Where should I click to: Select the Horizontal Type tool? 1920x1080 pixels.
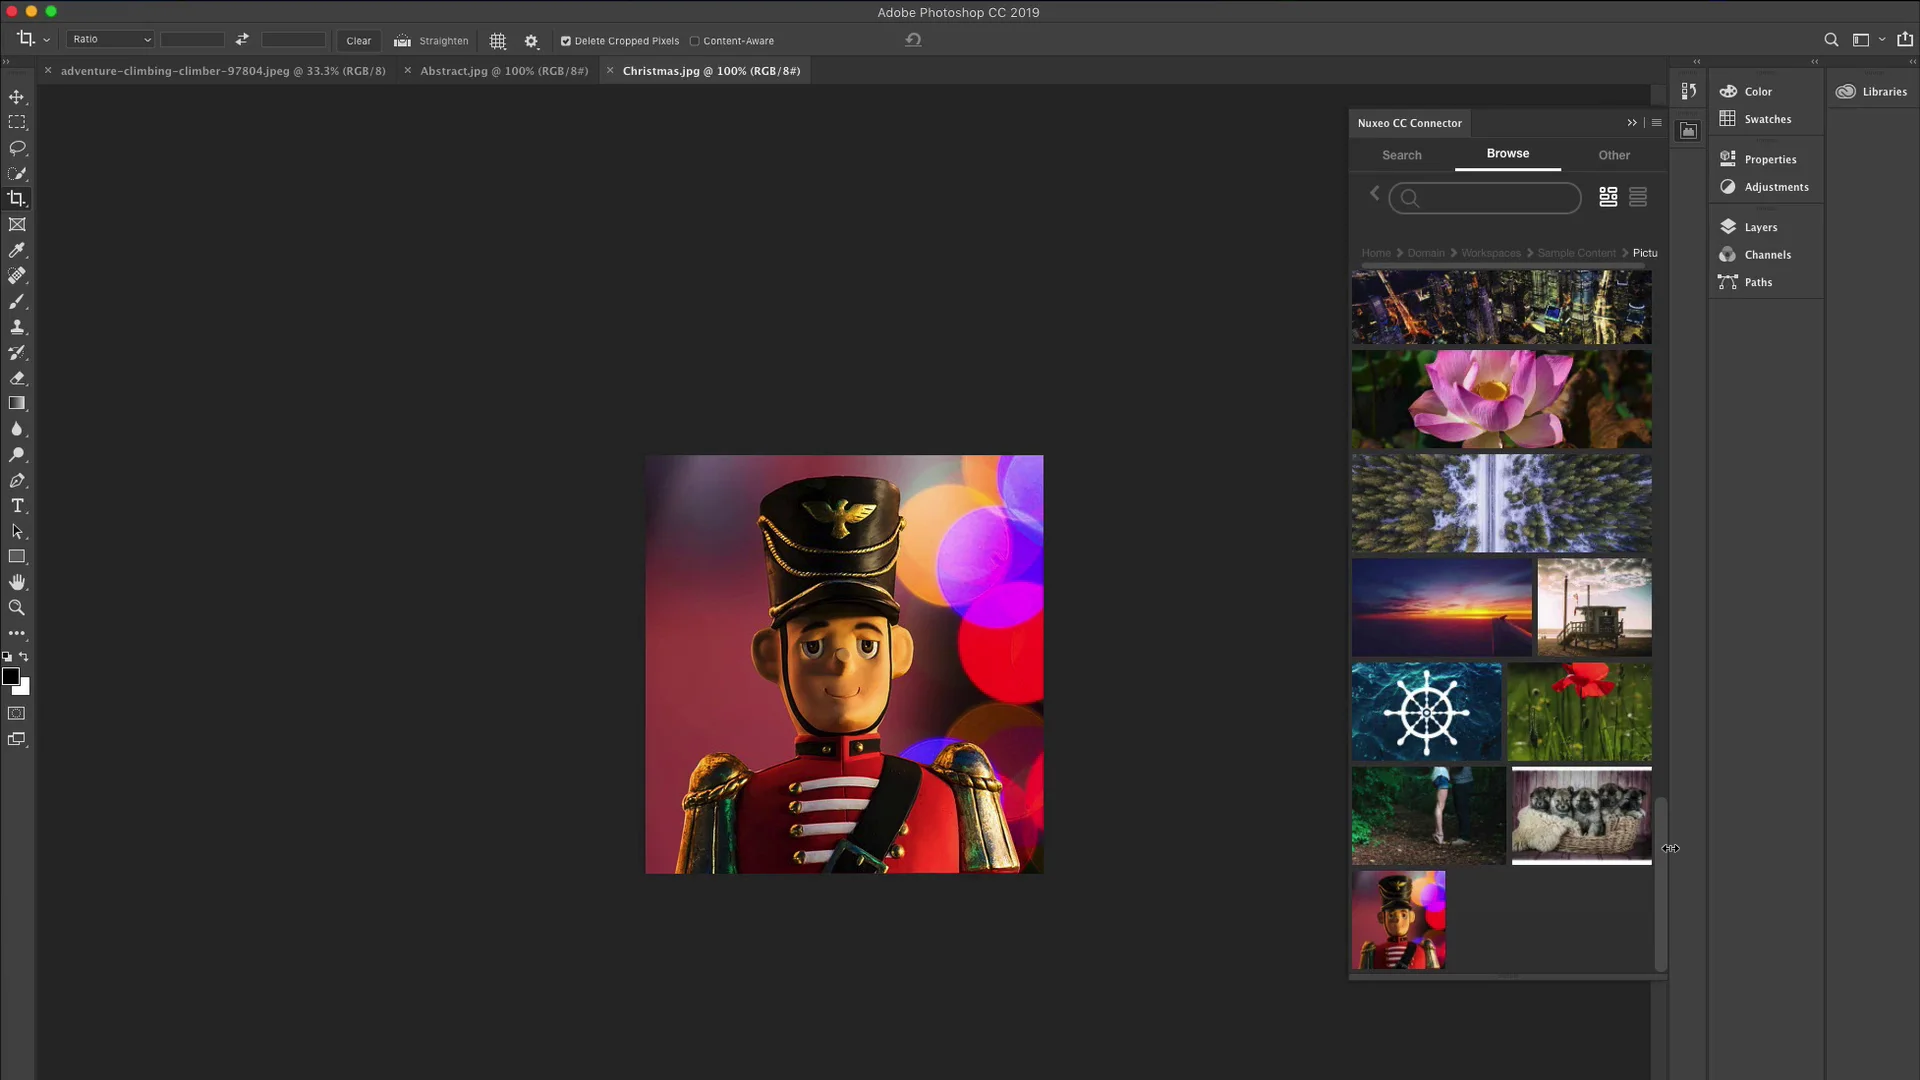click(x=17, y=506)
